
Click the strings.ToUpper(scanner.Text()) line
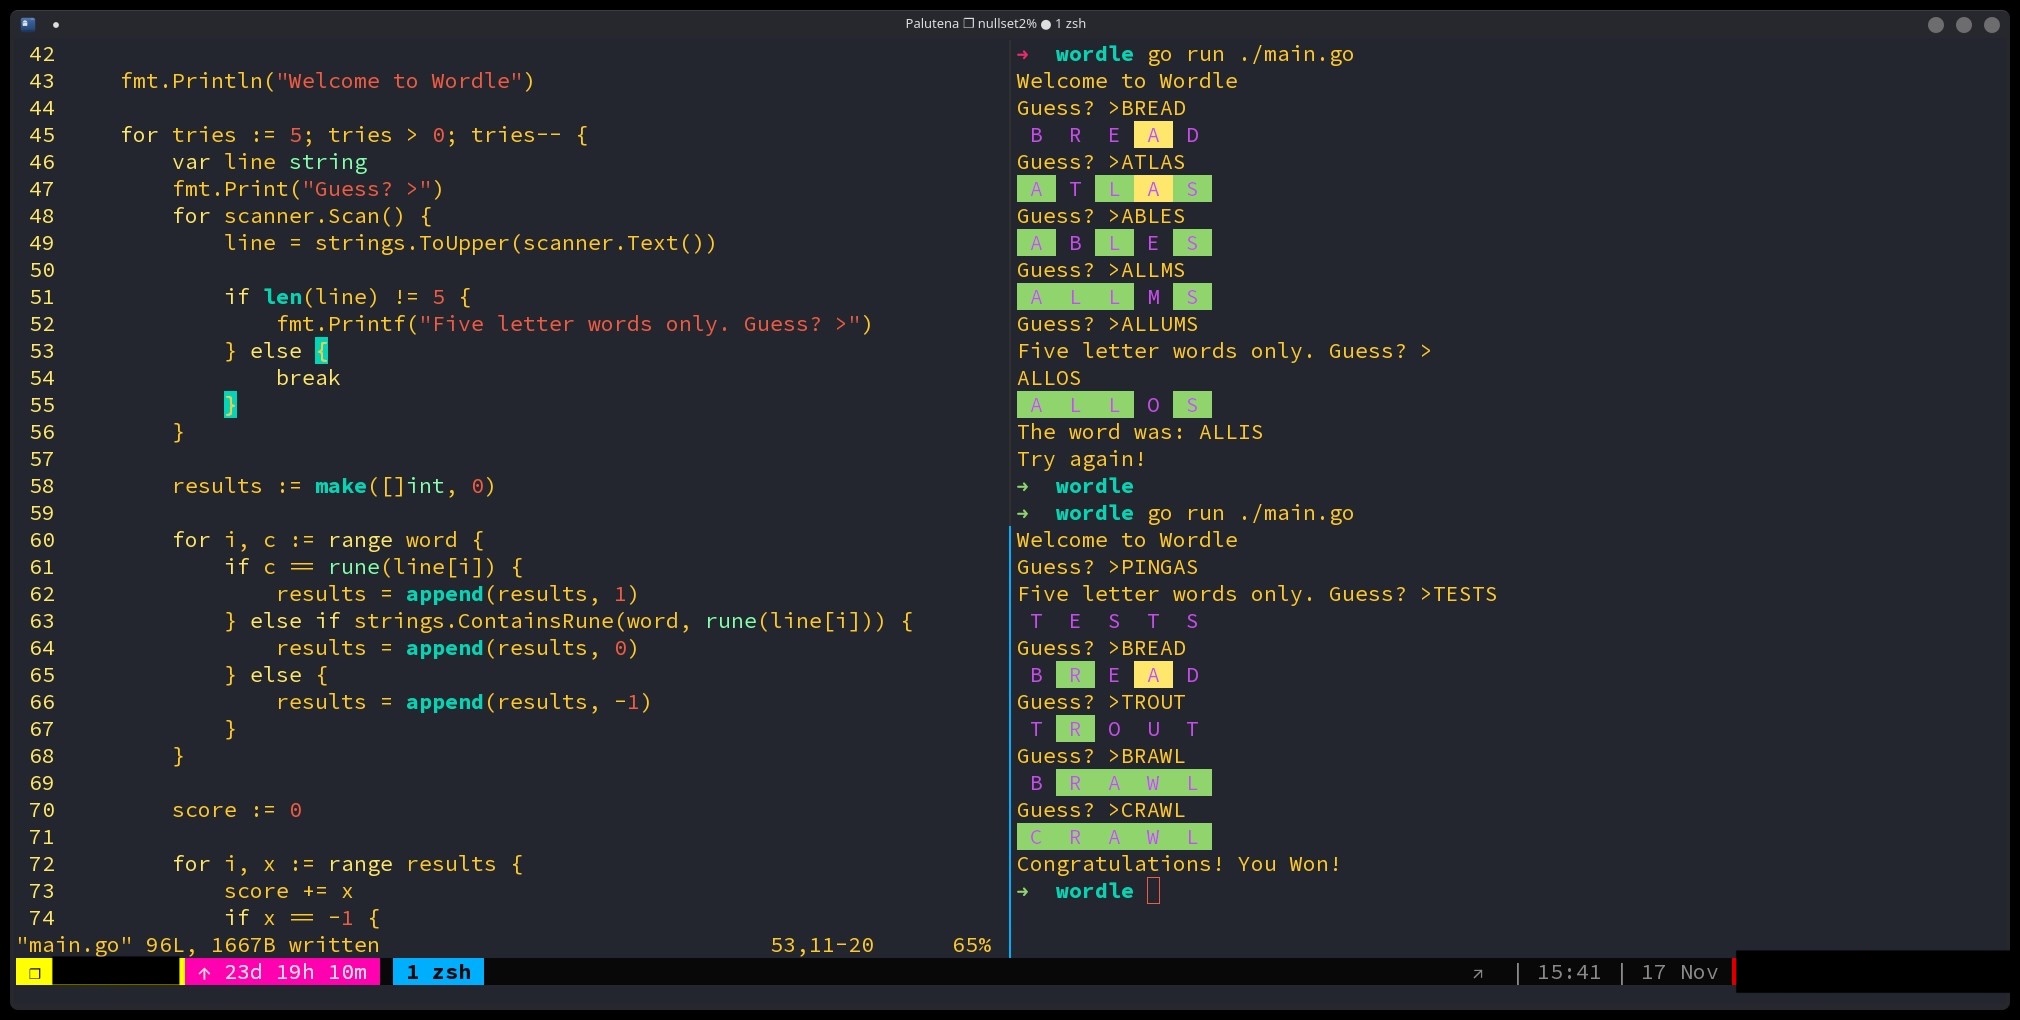click(470, 243)
